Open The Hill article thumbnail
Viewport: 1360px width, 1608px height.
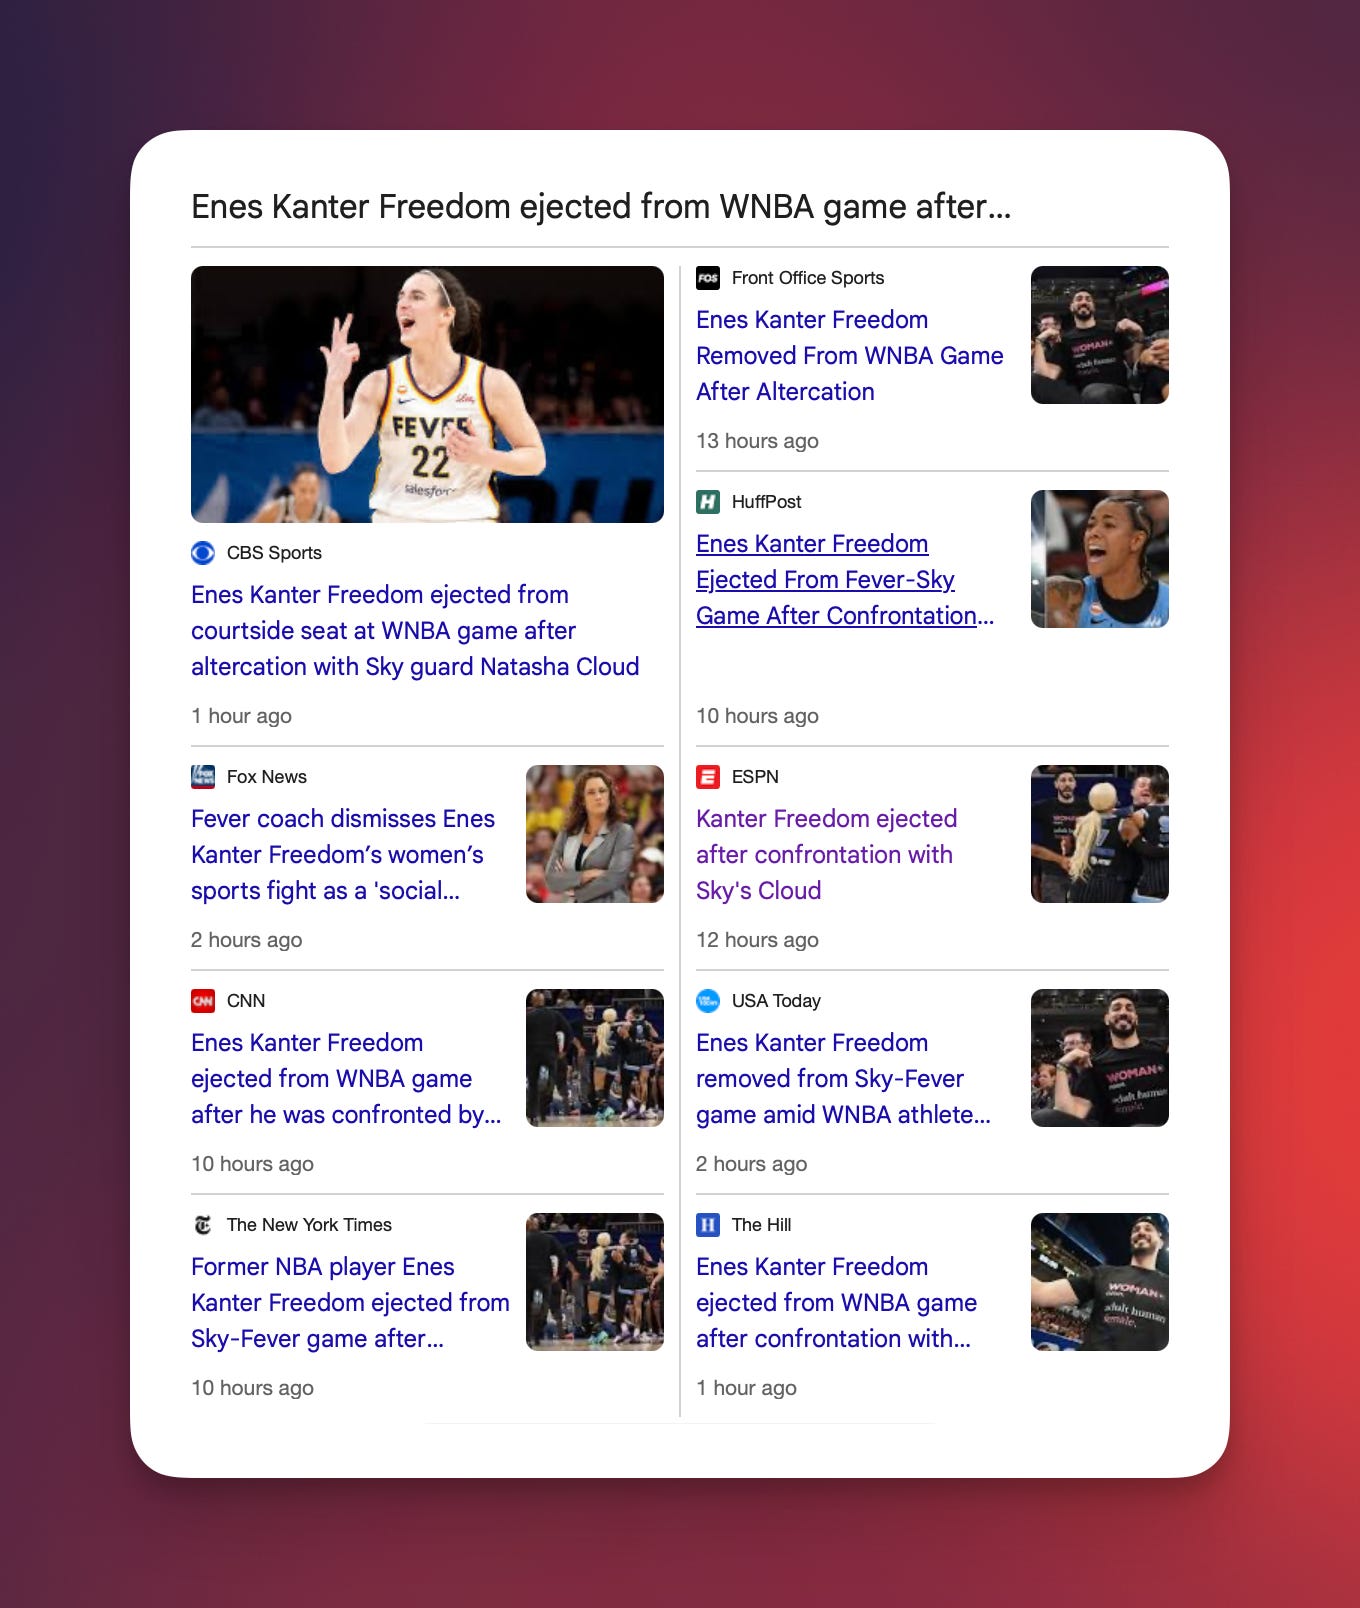(x=1100, y=1282)
